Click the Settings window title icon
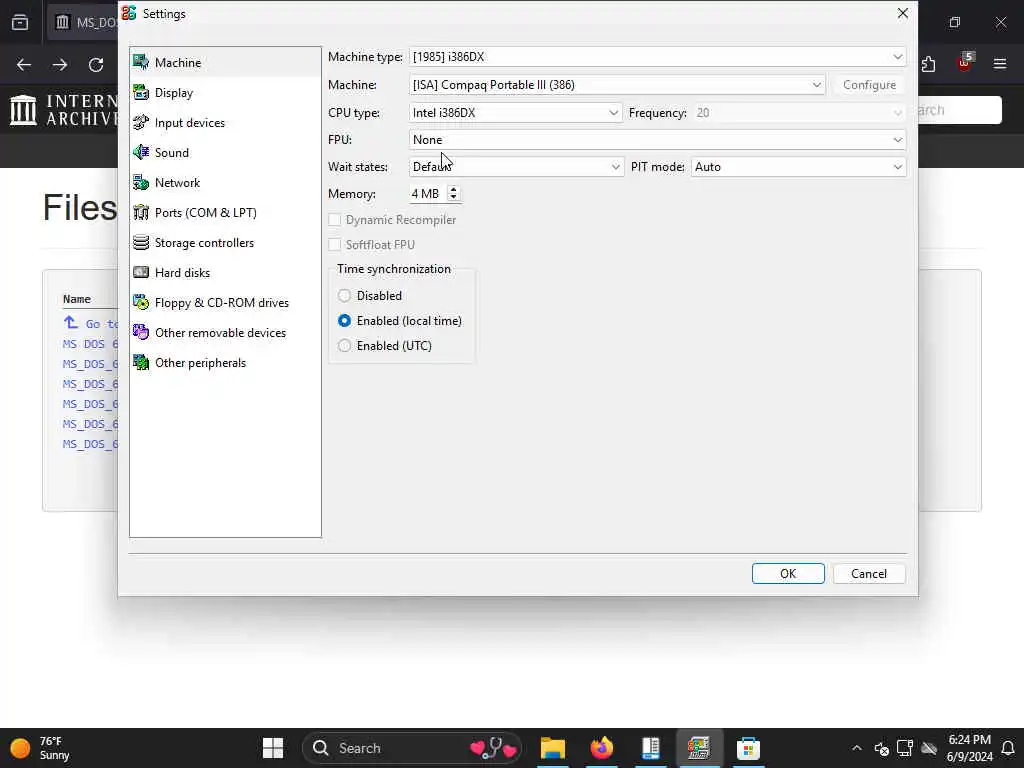 pos(129,13)
